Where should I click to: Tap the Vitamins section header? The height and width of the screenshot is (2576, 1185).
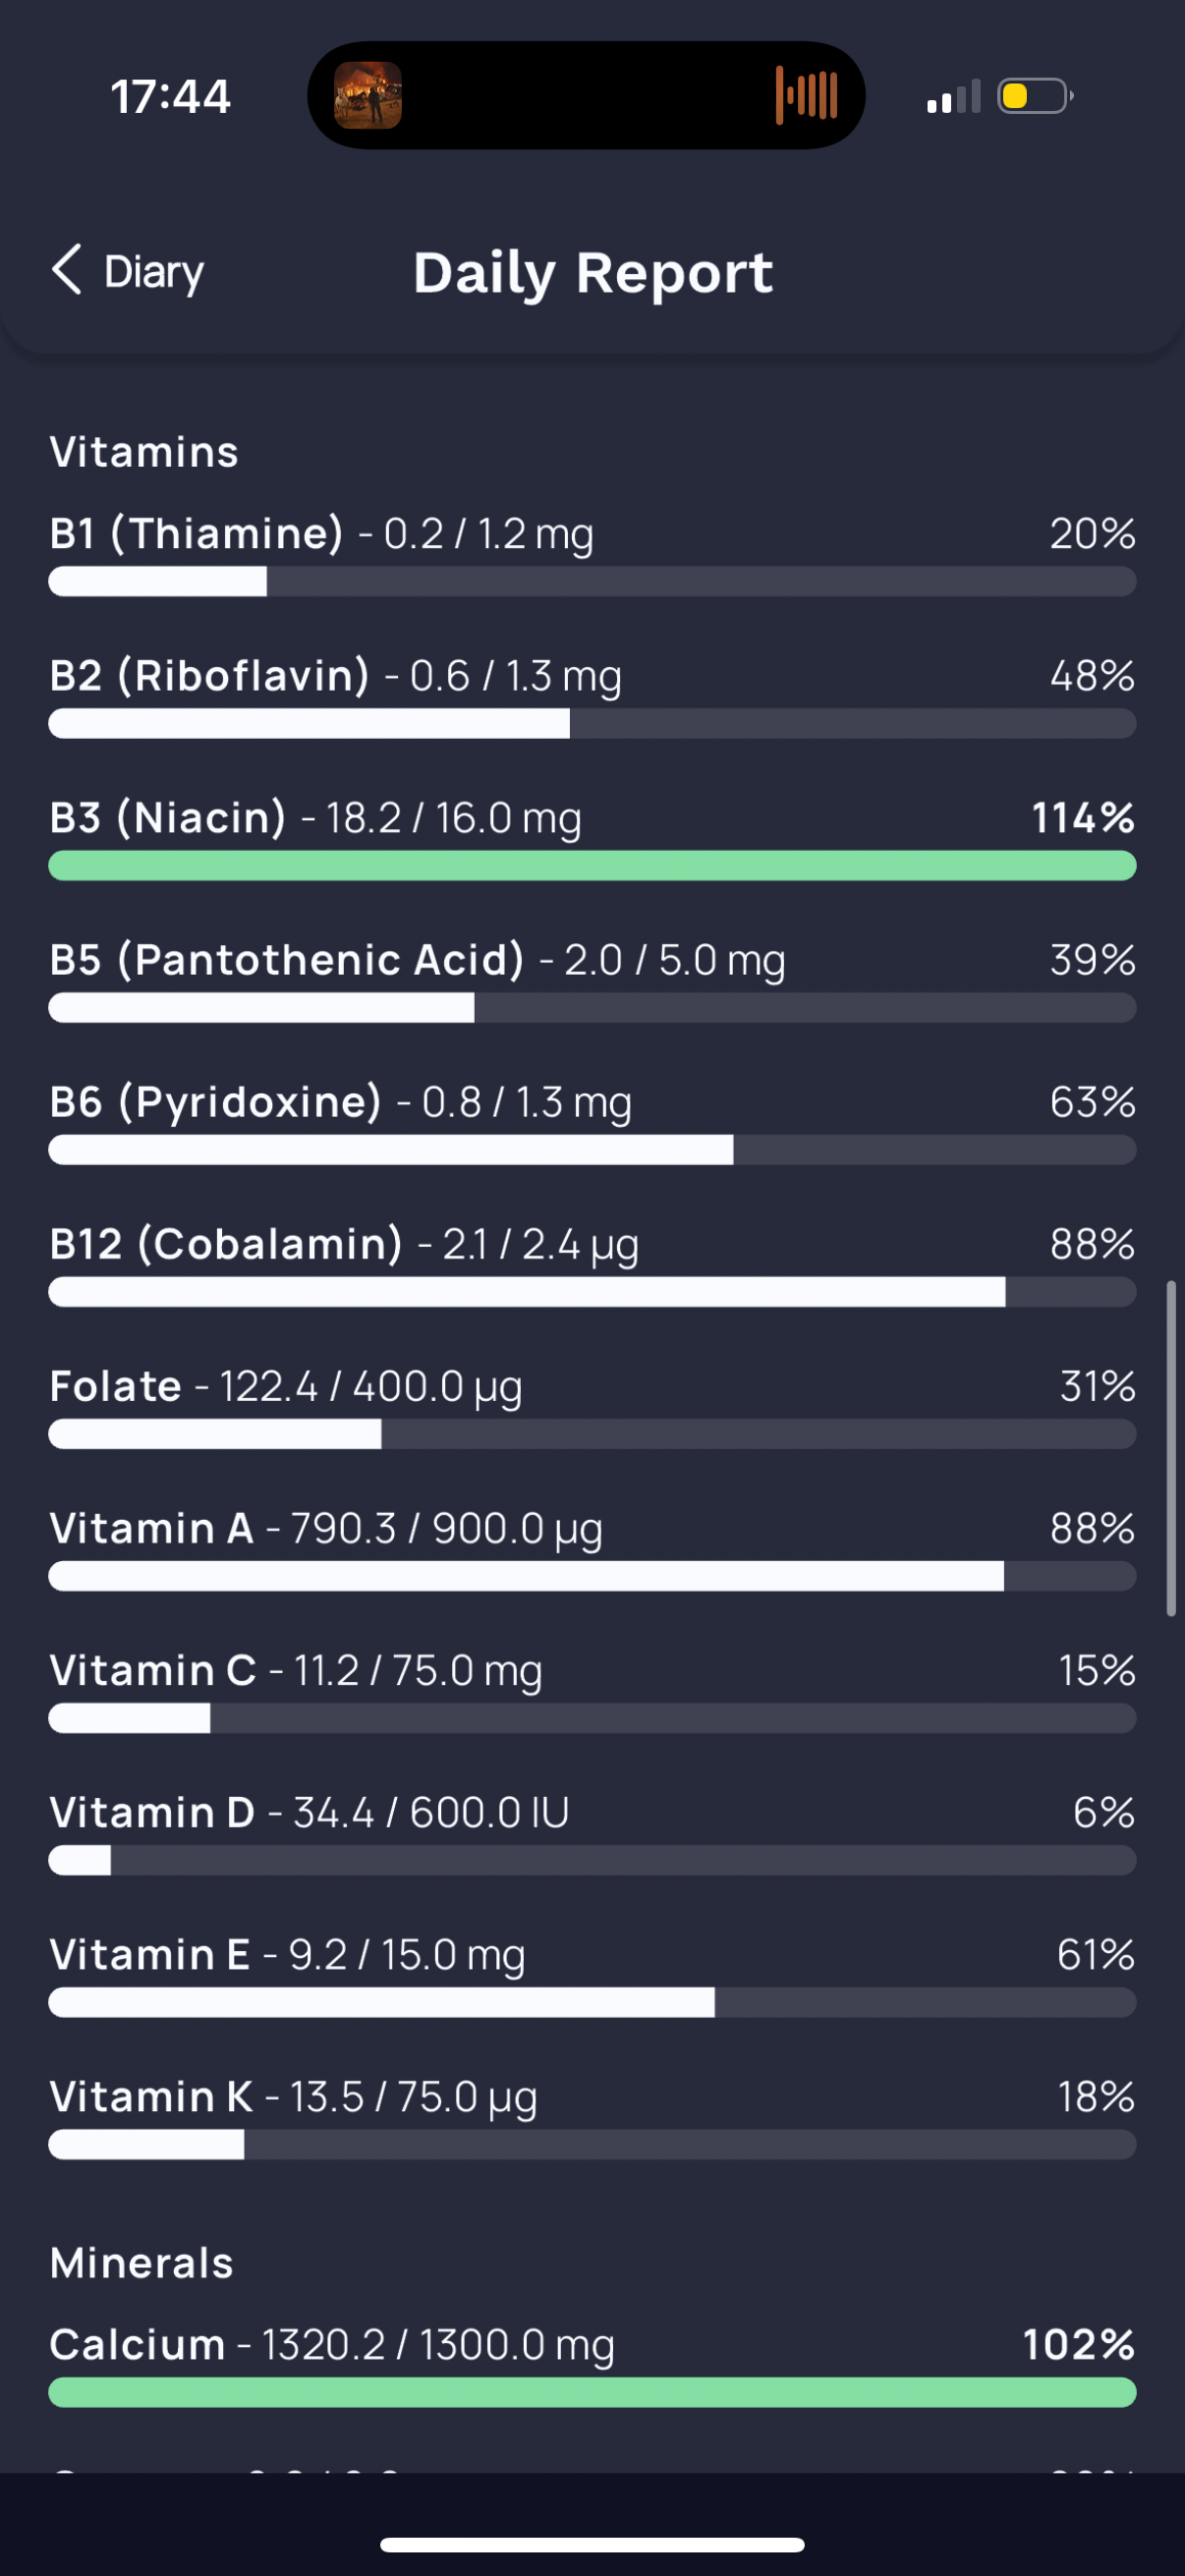(x=144, y=452)
